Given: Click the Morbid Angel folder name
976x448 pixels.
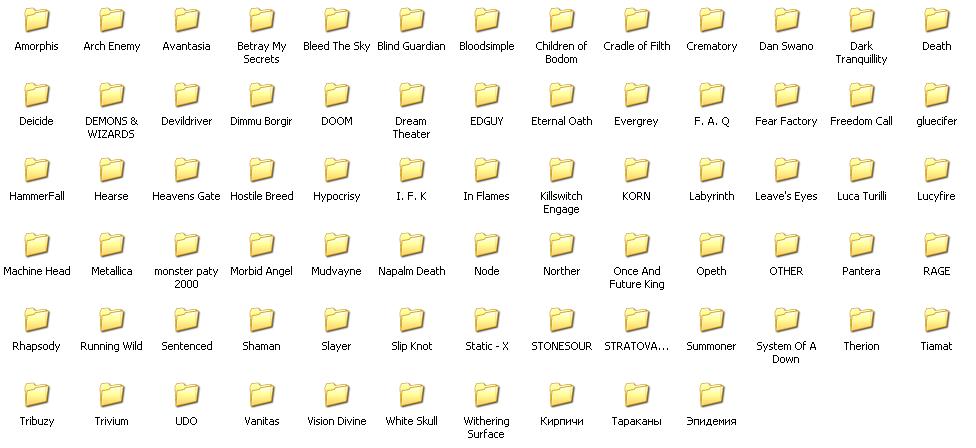Looking at the screenshot, I should tap(261, 271).
